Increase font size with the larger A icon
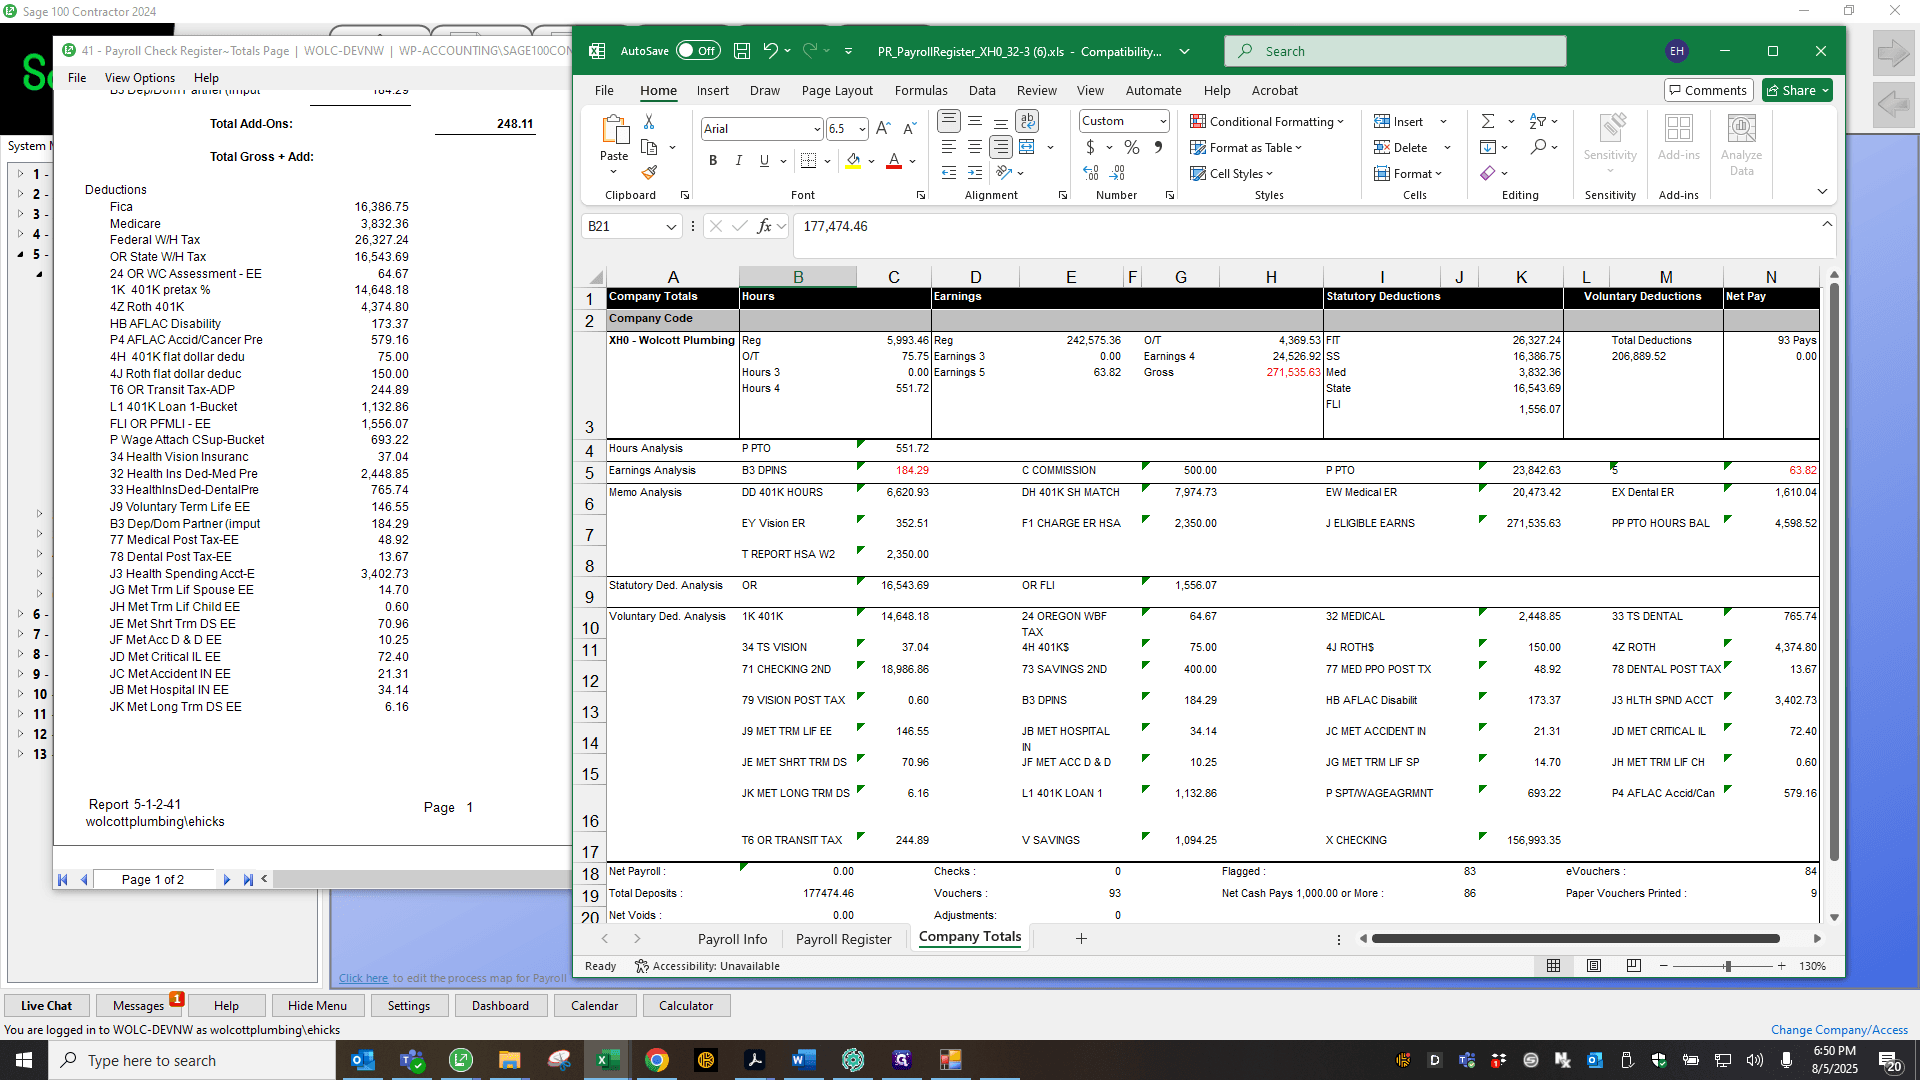 pyautogui.click(x=883, y=128)
